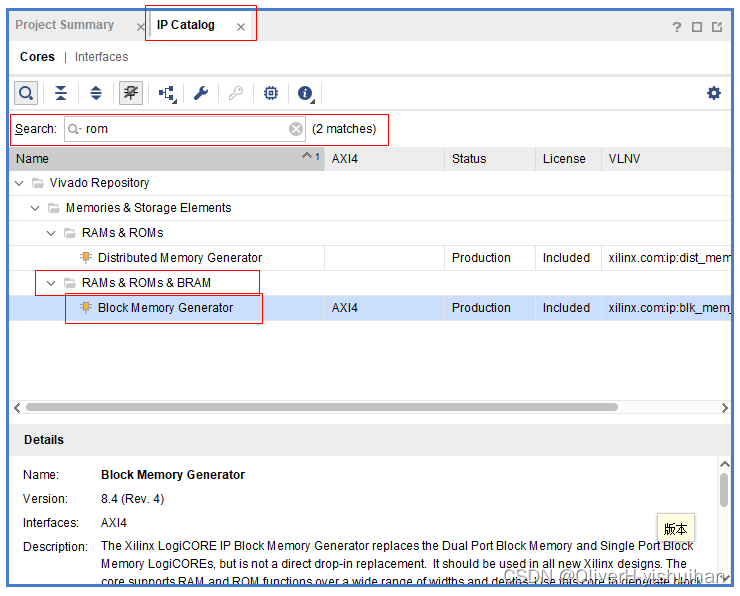Viewport: 740px width, 596px height.
Task: Toggle group by taxonomy hierarchy icon
Action: pyautogui.click(x=167, y=93)
